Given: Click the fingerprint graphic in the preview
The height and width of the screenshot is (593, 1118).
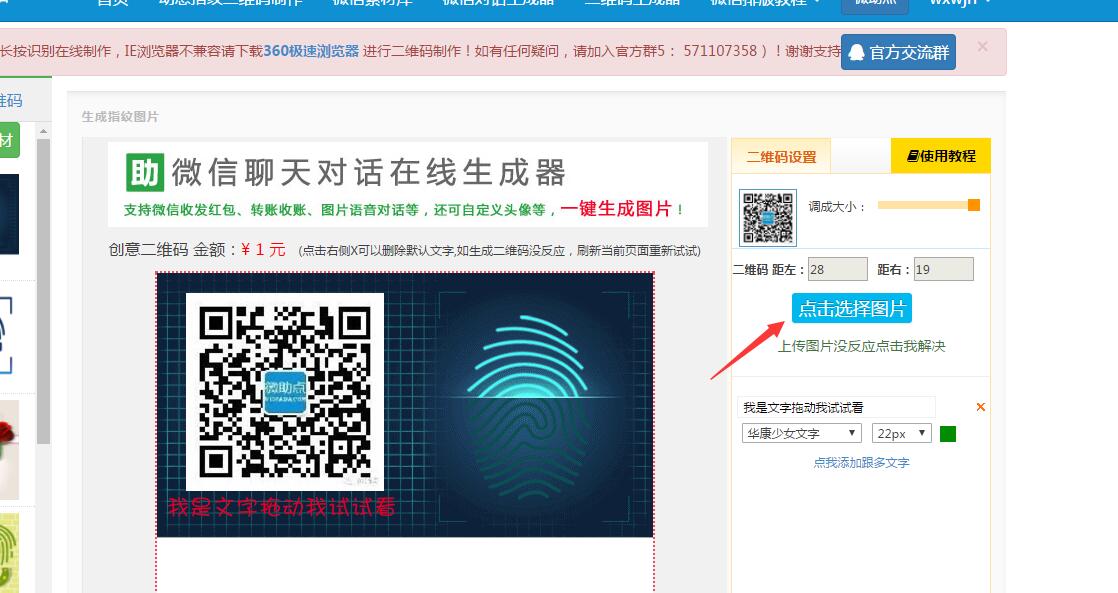Looking at the screenshot, I should click(x=528, y=406).
